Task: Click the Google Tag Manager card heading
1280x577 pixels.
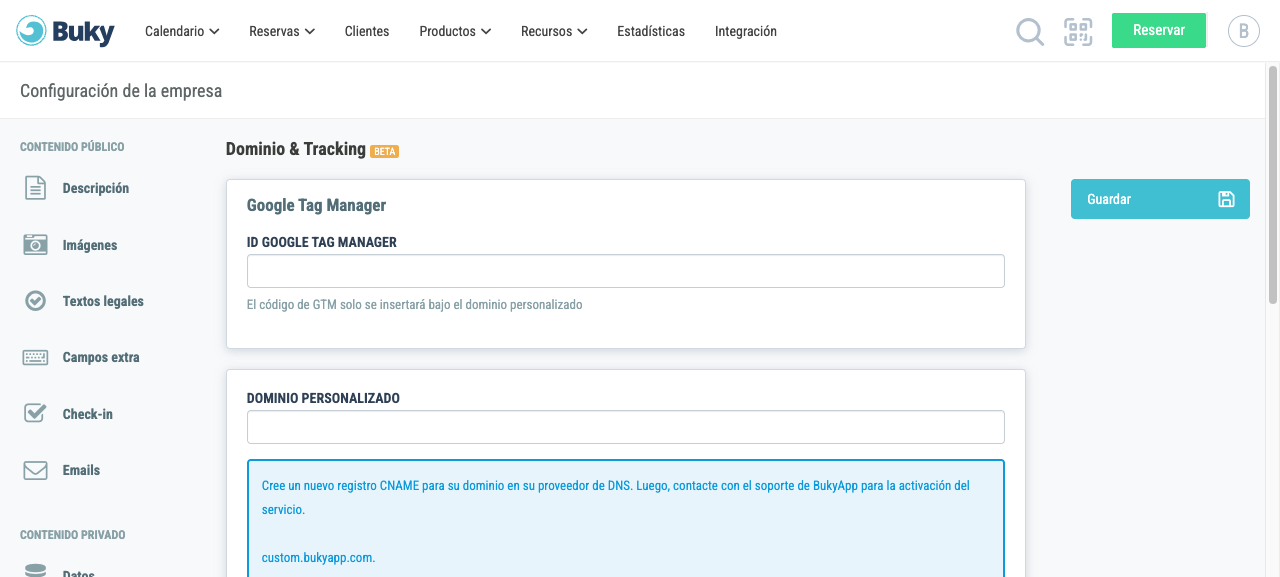Action: [x=316, y=205]
